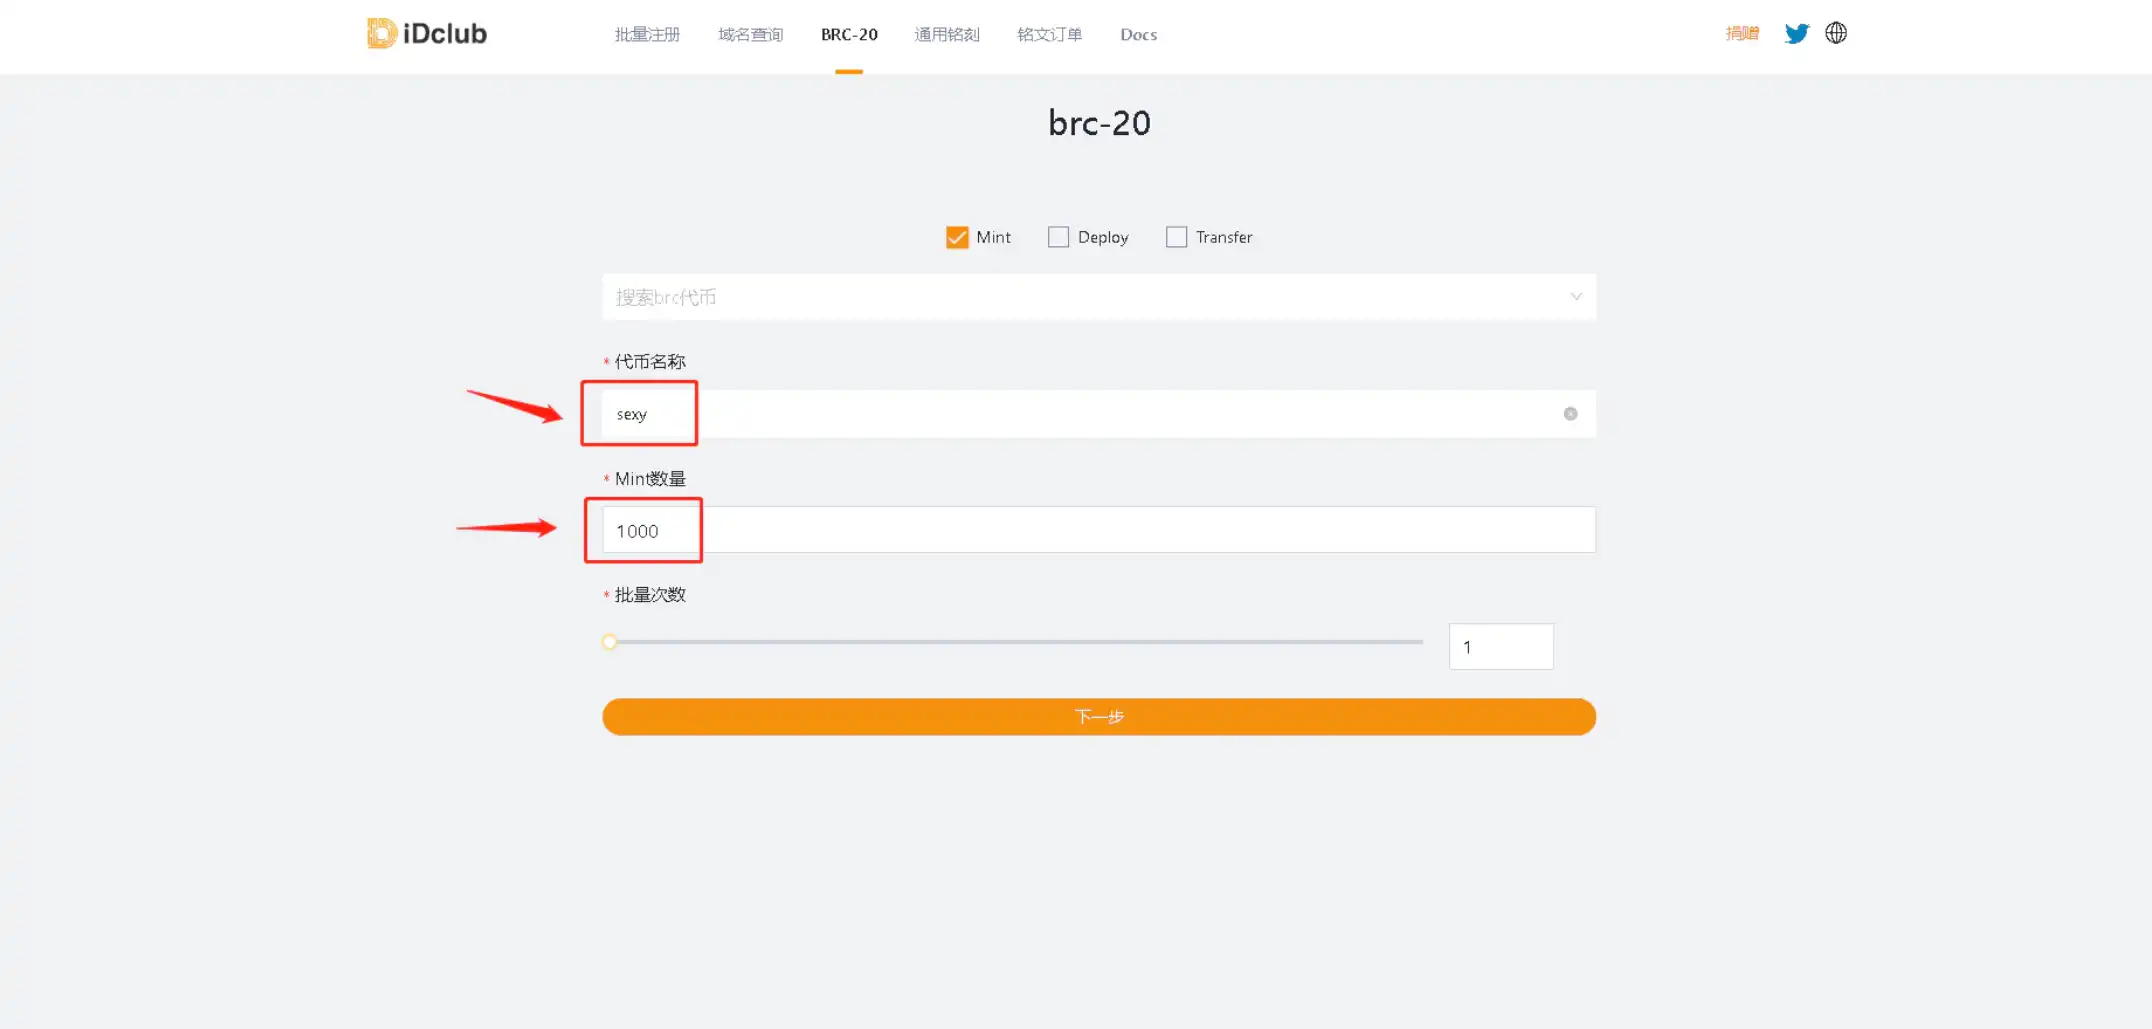Click the globe language icon

coord(1836,33)
